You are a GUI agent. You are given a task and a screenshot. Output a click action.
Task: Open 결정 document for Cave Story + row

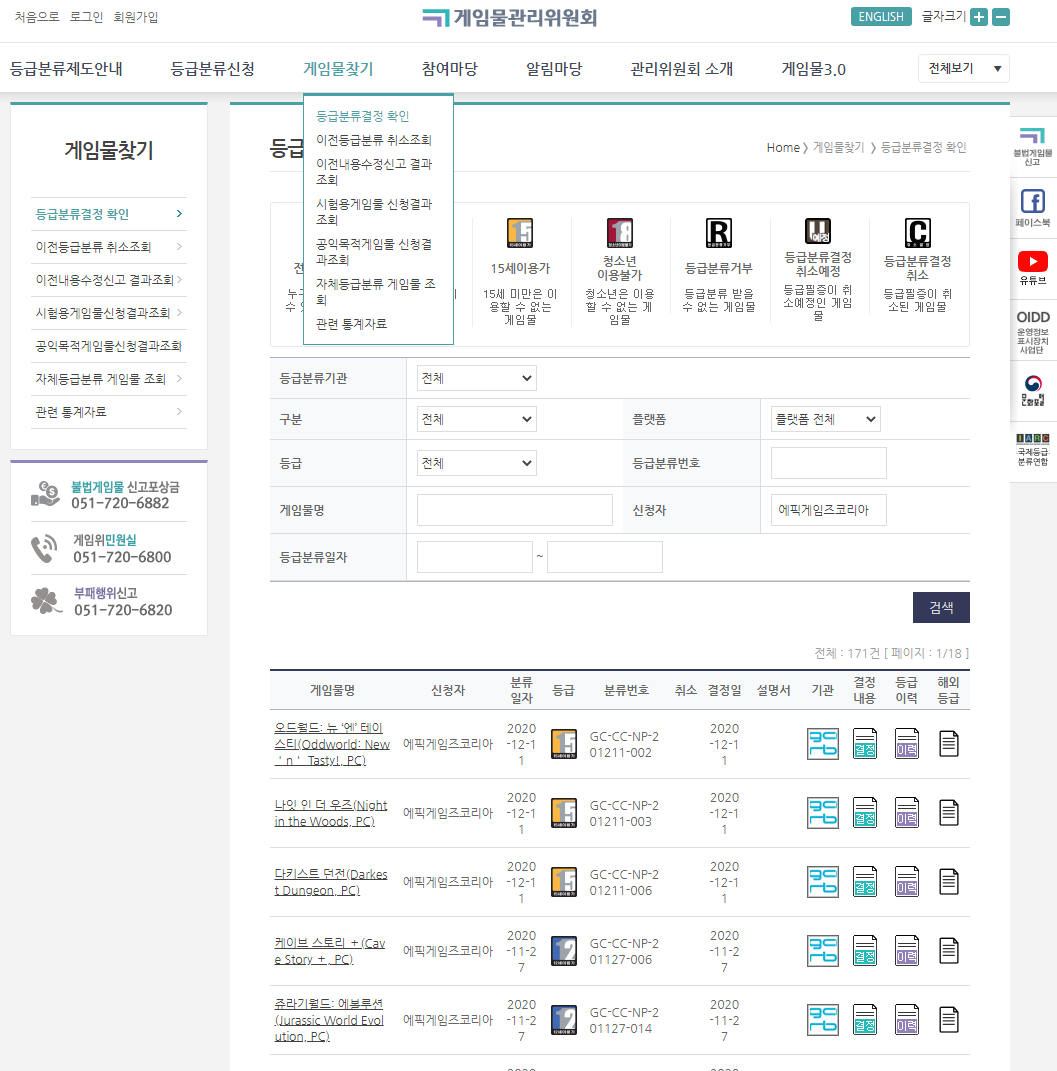pos(864,951)
